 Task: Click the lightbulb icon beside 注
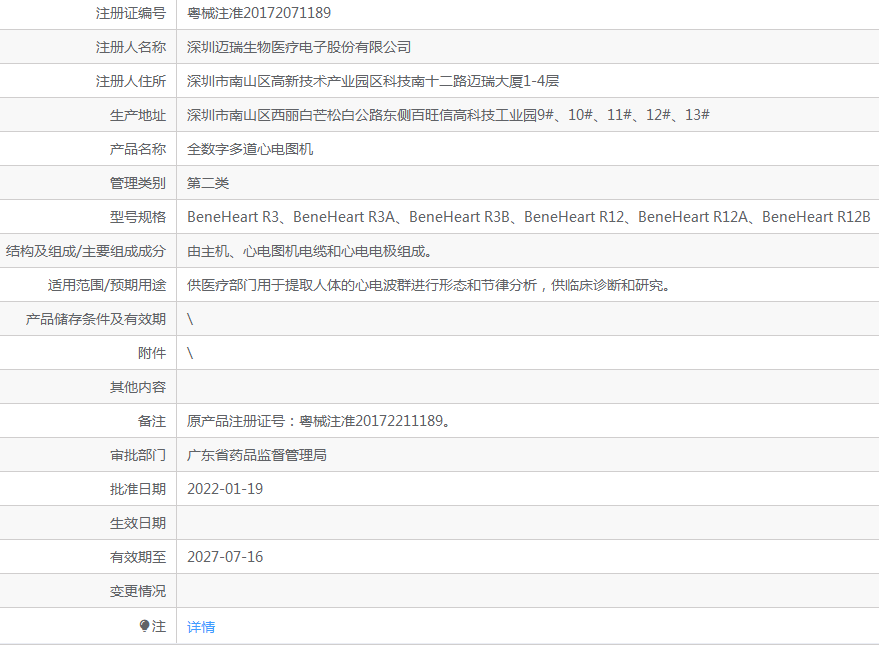click(144, 625)
